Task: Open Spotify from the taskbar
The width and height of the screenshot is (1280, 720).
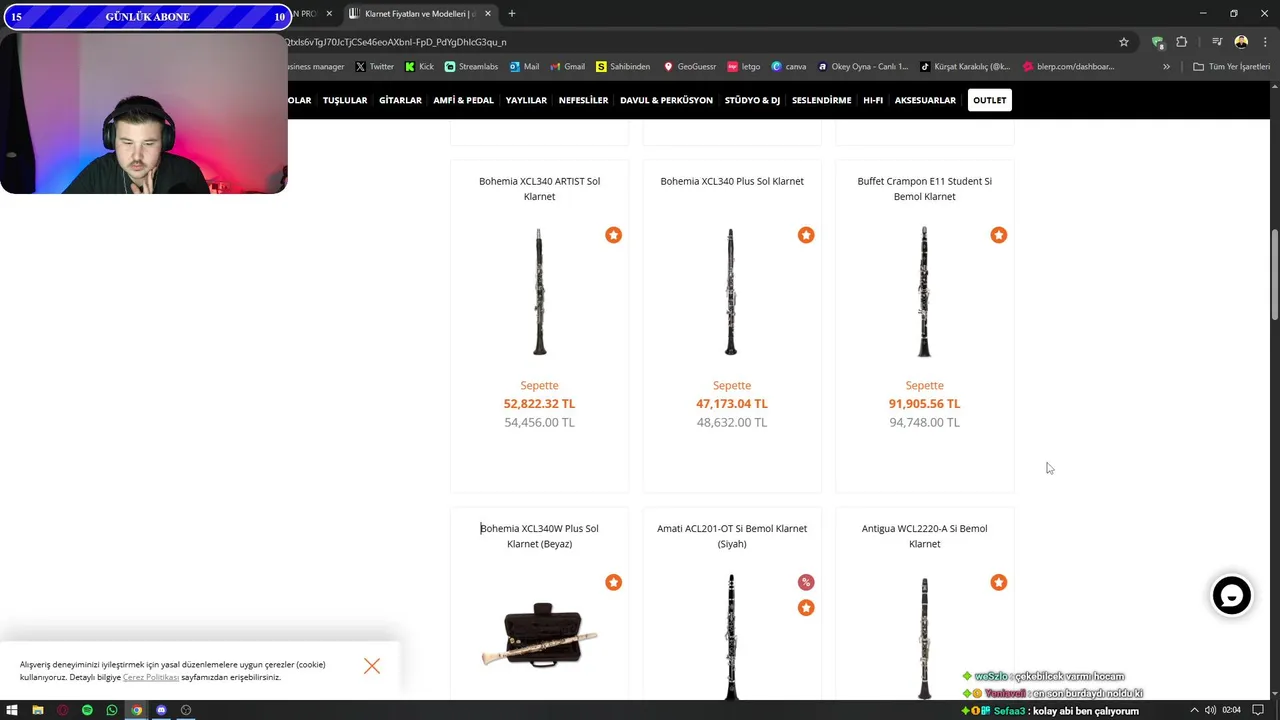Action: point(87,710)
